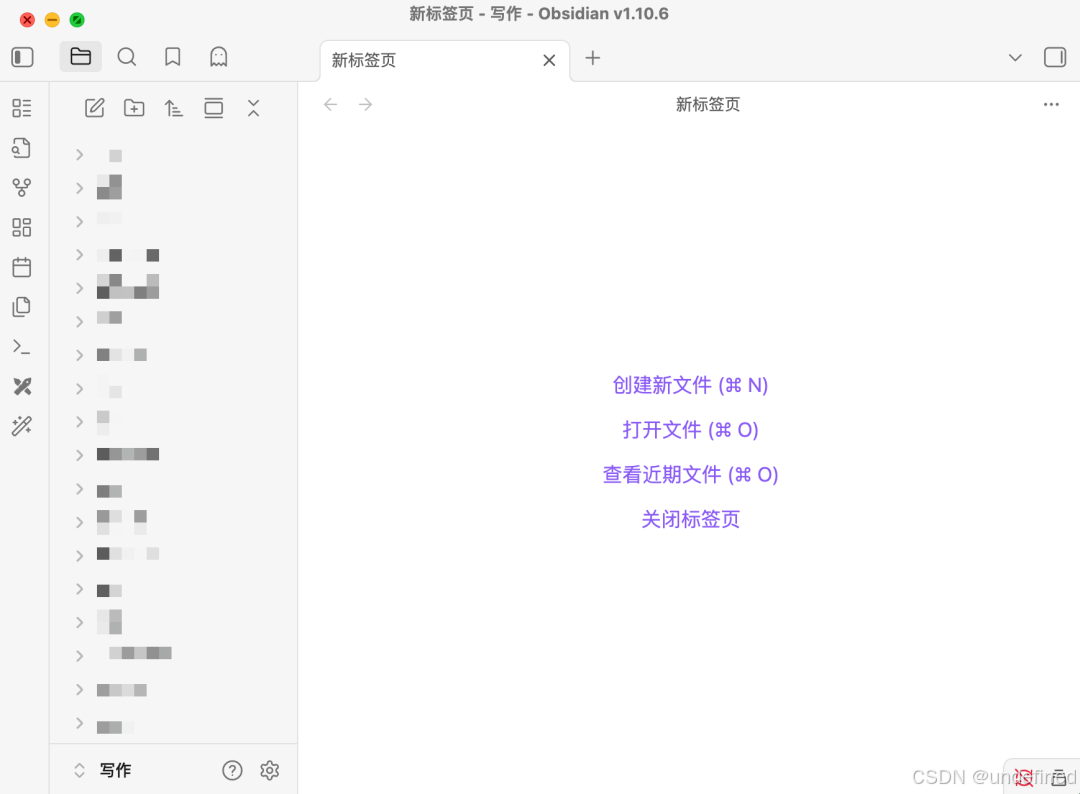
Task: Click the 查看近期文件 link
Action: point(691,474)
